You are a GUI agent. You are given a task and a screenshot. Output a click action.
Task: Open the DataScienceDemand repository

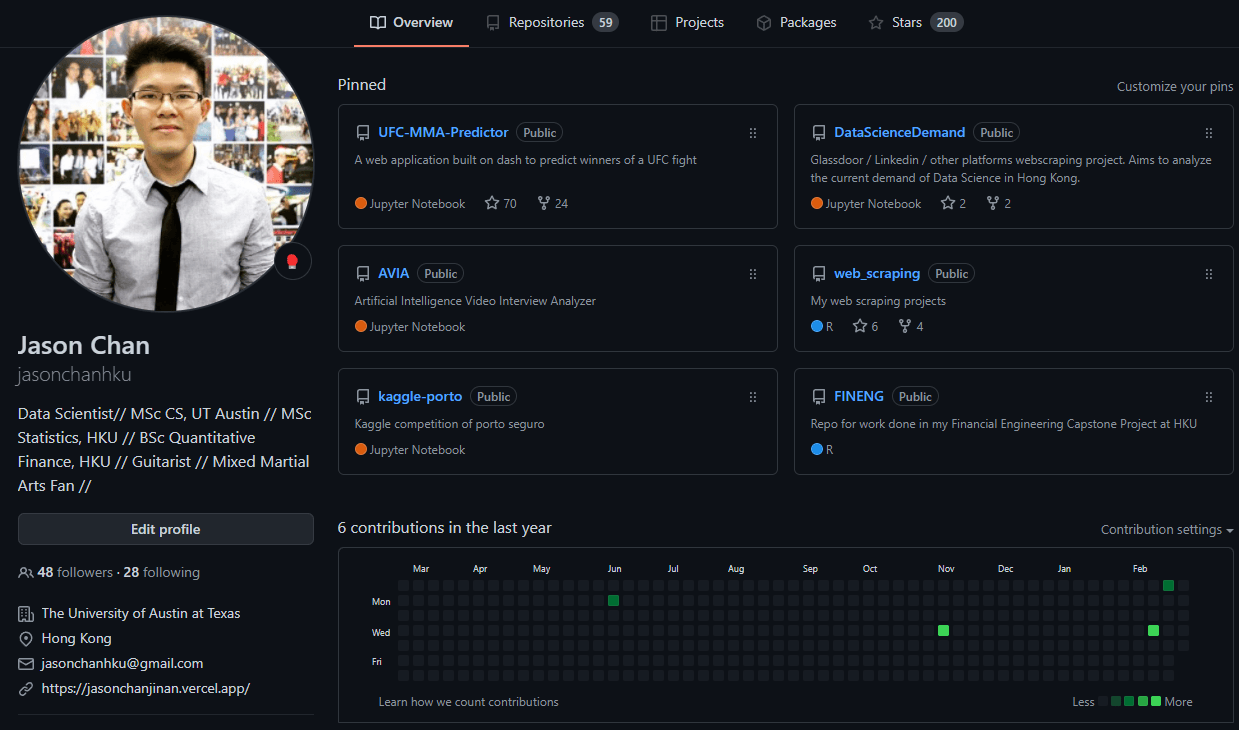899,132
